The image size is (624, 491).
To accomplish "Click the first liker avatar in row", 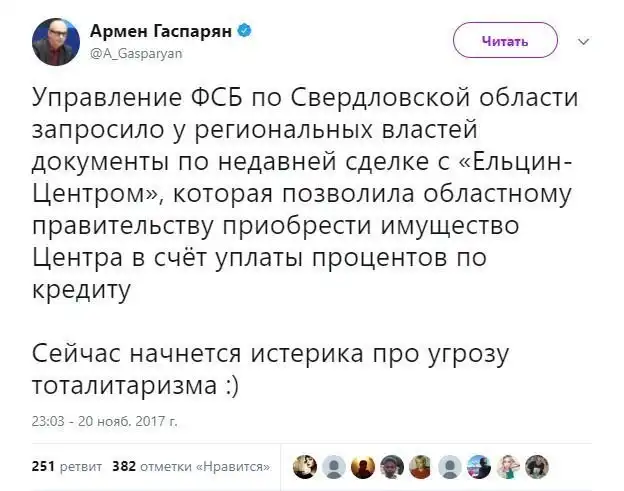I will [x=307, y=466].
